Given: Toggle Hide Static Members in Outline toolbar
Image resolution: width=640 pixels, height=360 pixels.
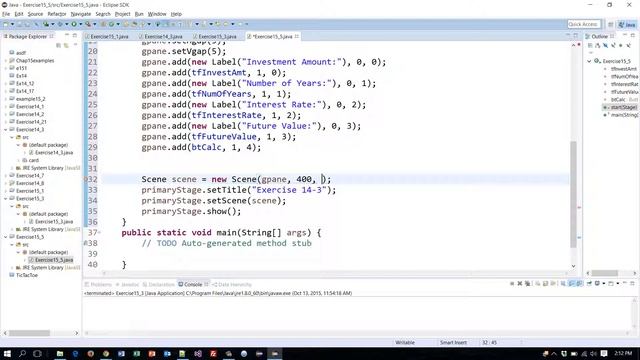Looking at the screenshot, I should (x=613, y=45).
